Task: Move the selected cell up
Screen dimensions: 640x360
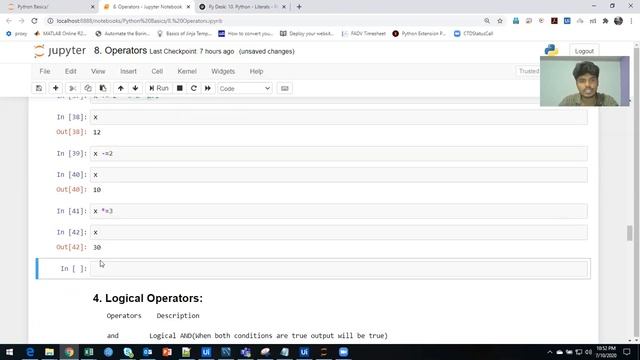Action: 120,88
